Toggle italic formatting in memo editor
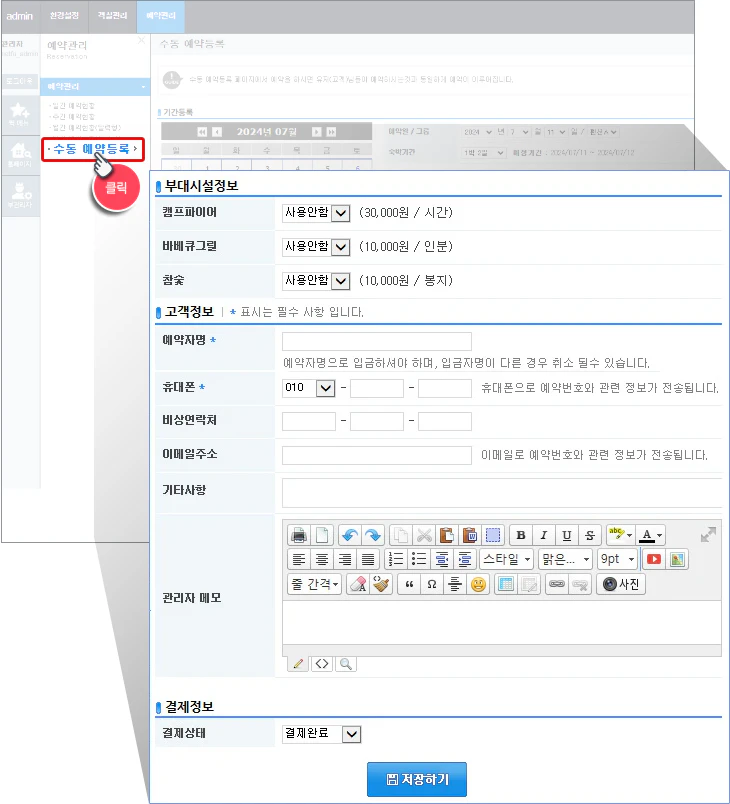Image resolution: width=730 pixels, height=804 pixels. (x=544, y=535)
